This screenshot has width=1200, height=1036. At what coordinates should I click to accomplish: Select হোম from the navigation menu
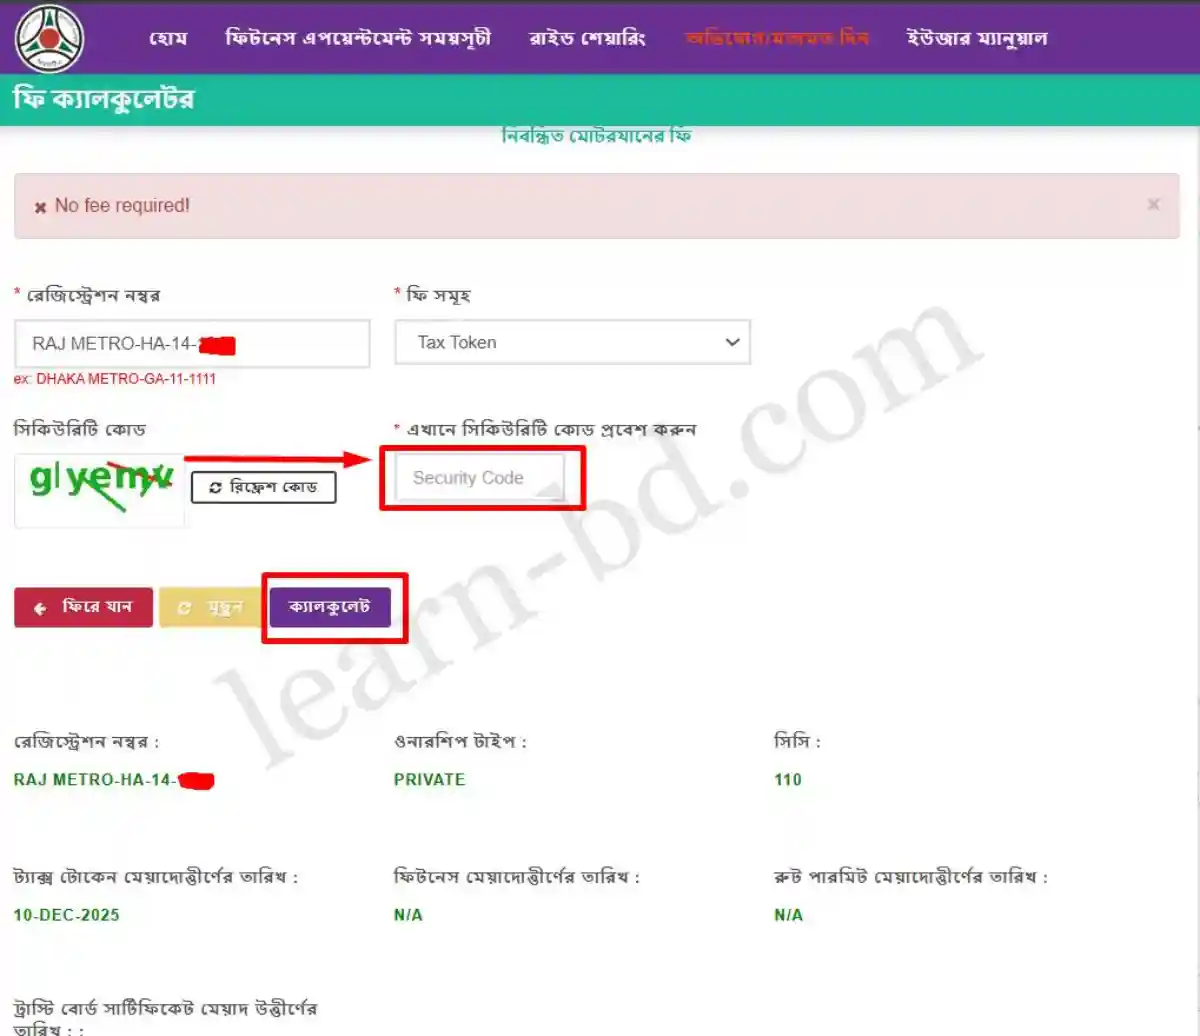(169, 38)
